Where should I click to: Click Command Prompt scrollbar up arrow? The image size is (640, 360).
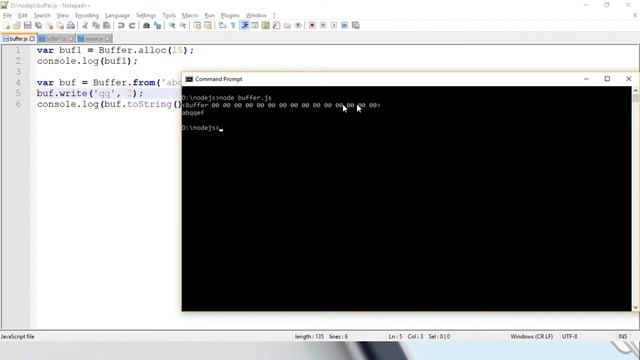(x=635, y=90)
